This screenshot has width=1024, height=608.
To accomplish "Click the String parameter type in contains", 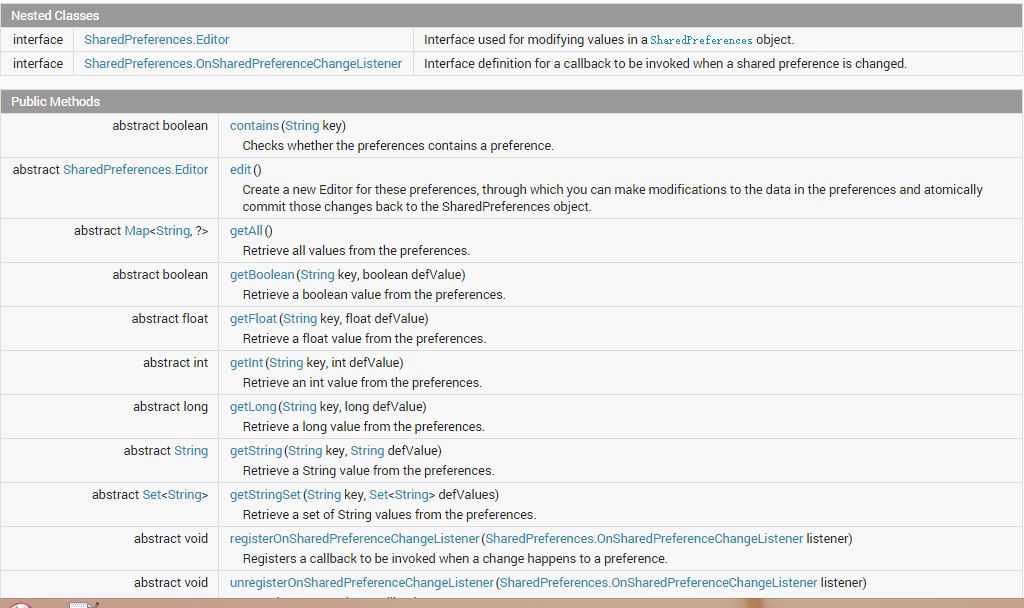I will coord(302,125).
